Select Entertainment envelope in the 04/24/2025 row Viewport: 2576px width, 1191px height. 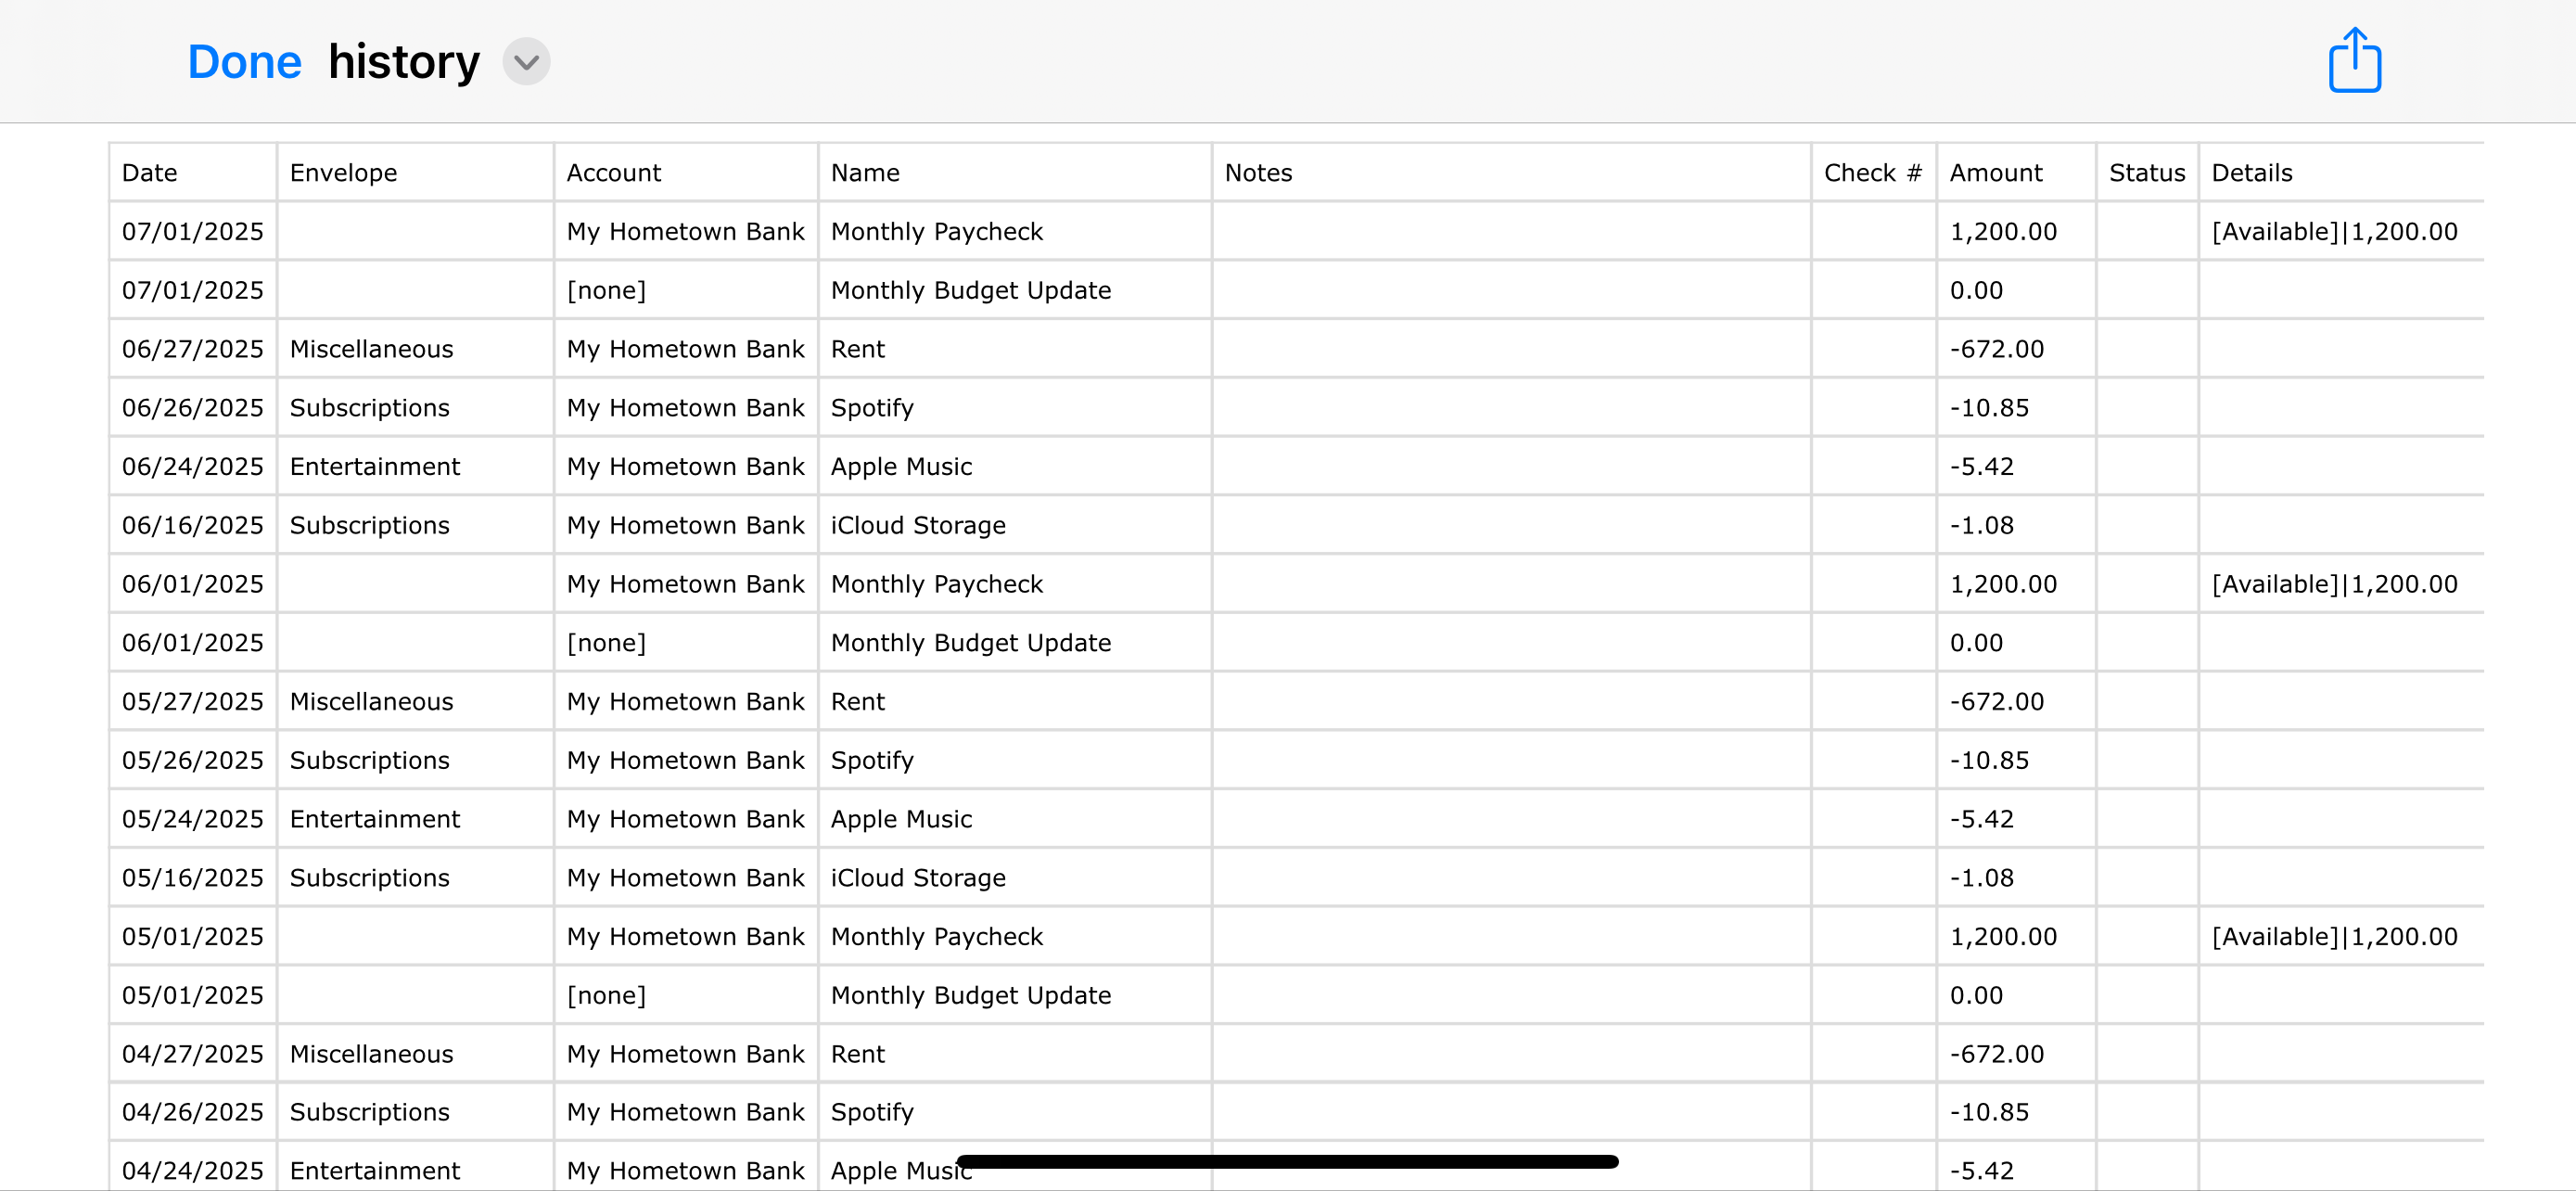pyautogui.click(x=375, y=1172)
